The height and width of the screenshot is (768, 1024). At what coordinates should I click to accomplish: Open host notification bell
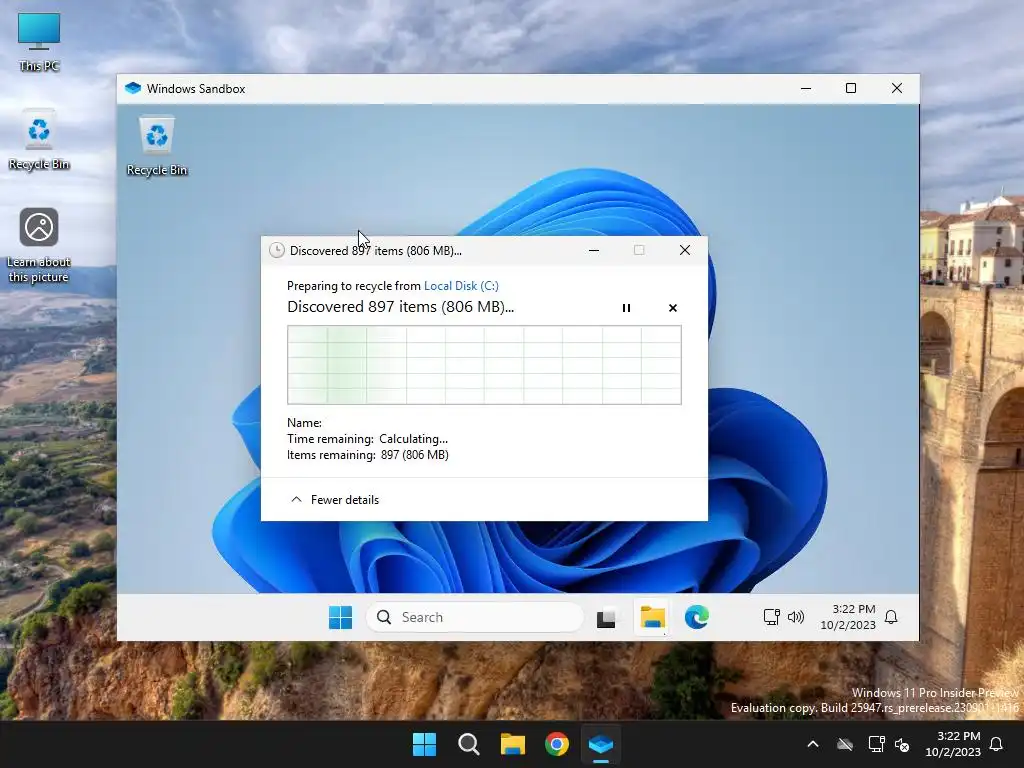tap(997, 744)
